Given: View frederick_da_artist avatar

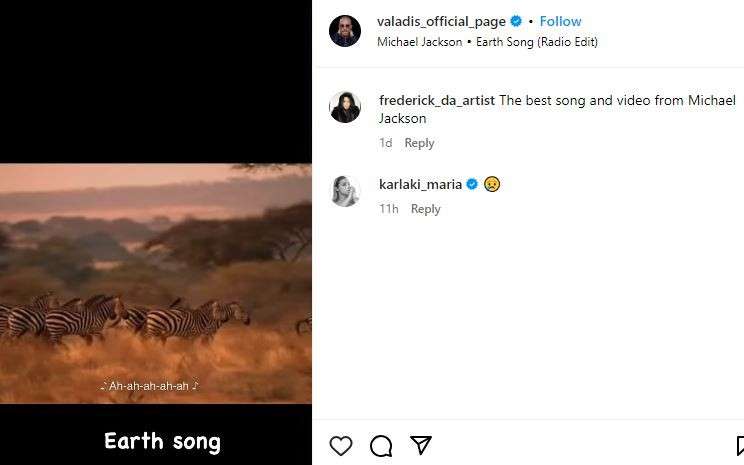Looking at the screenshot, I should tap(345, 107).
